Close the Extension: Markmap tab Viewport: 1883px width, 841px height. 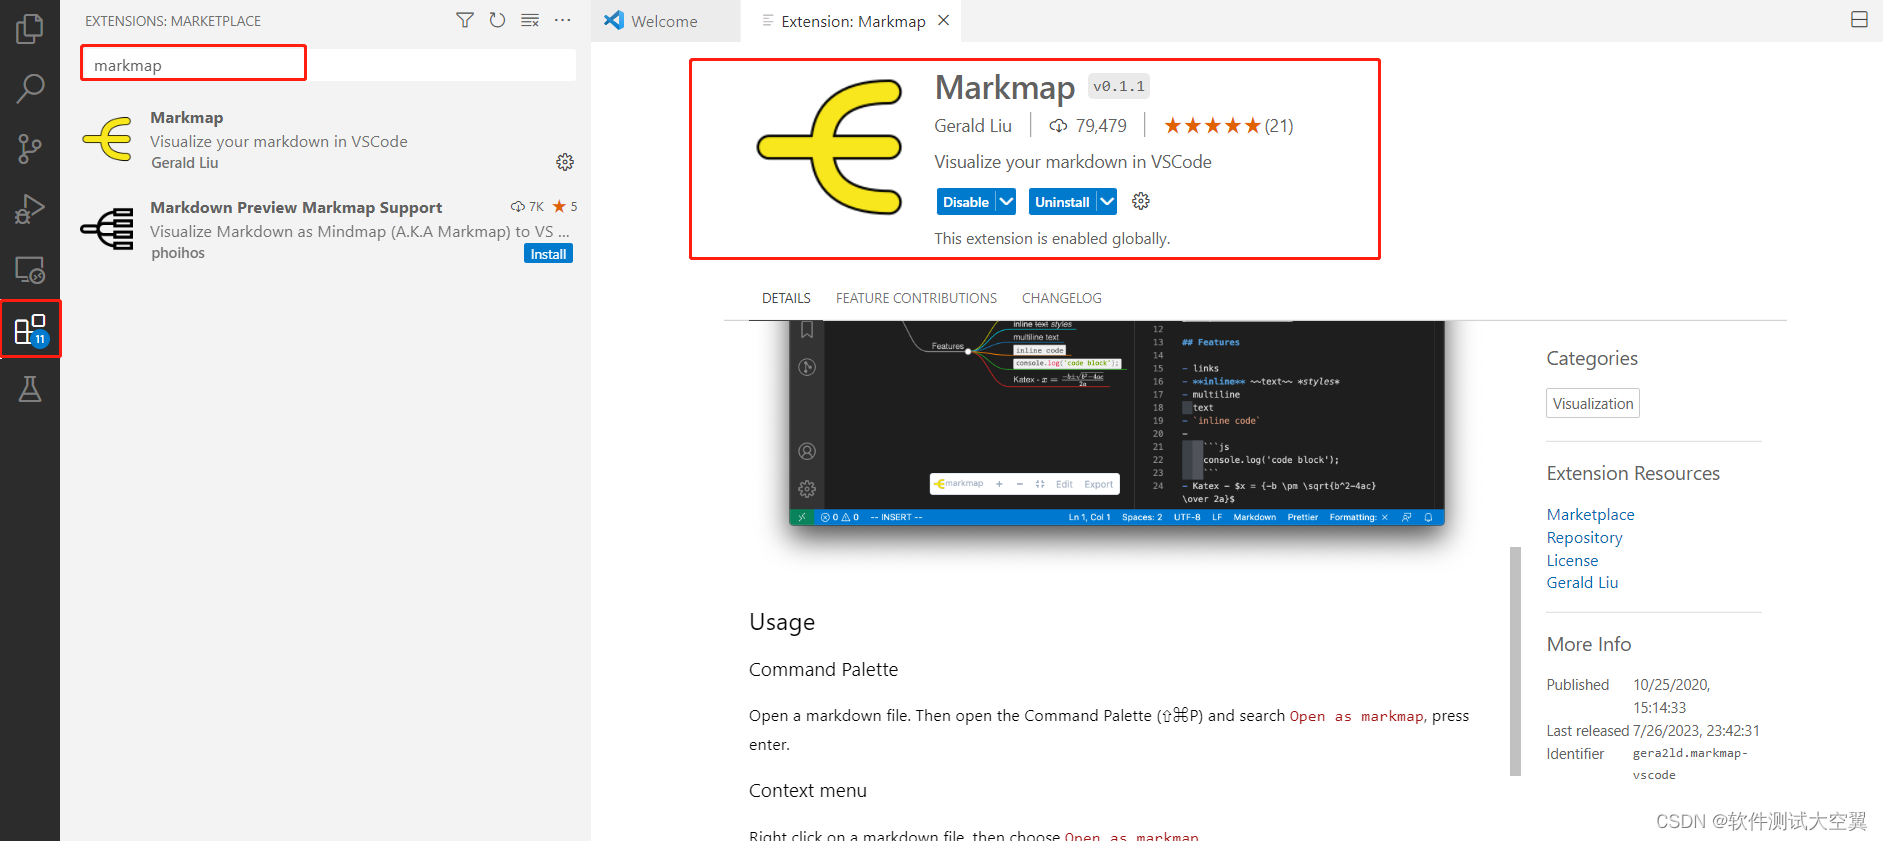click(x=943, y=21)
